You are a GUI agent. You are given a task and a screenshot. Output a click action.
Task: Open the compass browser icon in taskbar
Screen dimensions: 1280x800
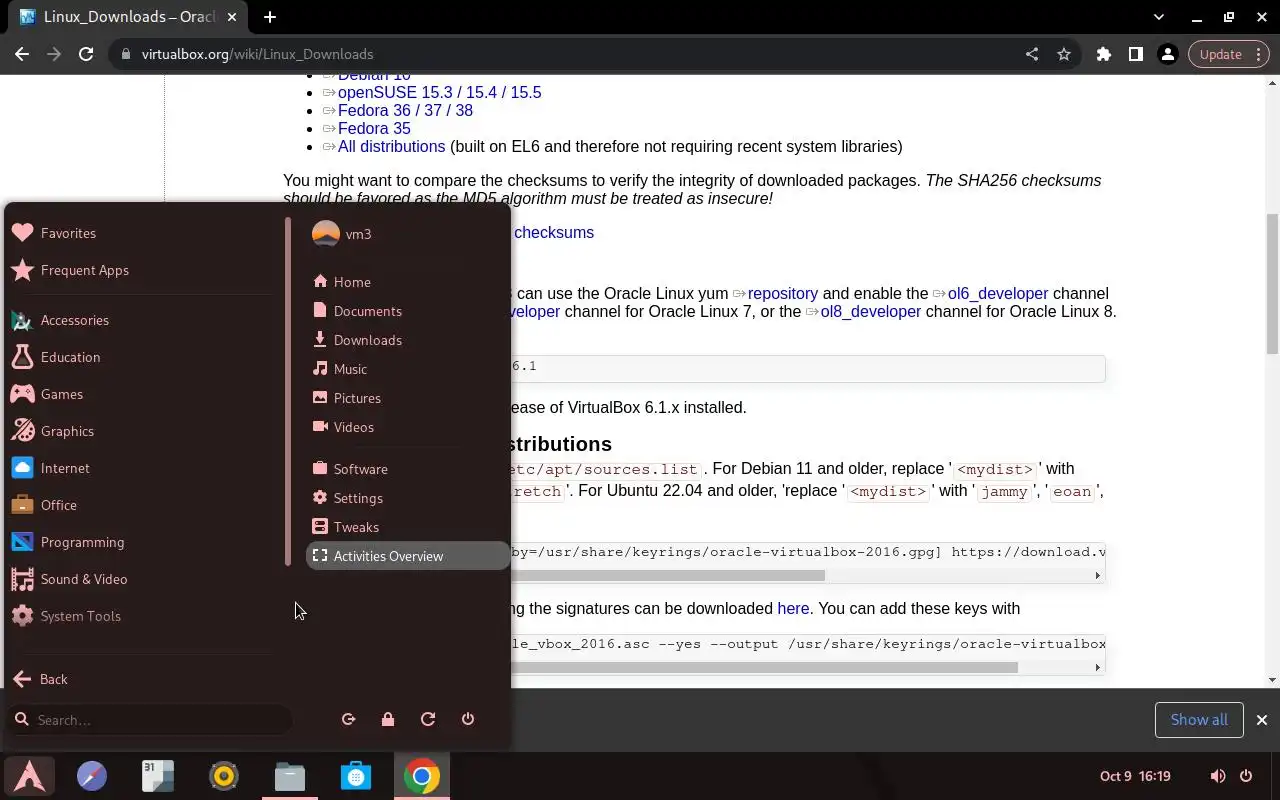92,776
